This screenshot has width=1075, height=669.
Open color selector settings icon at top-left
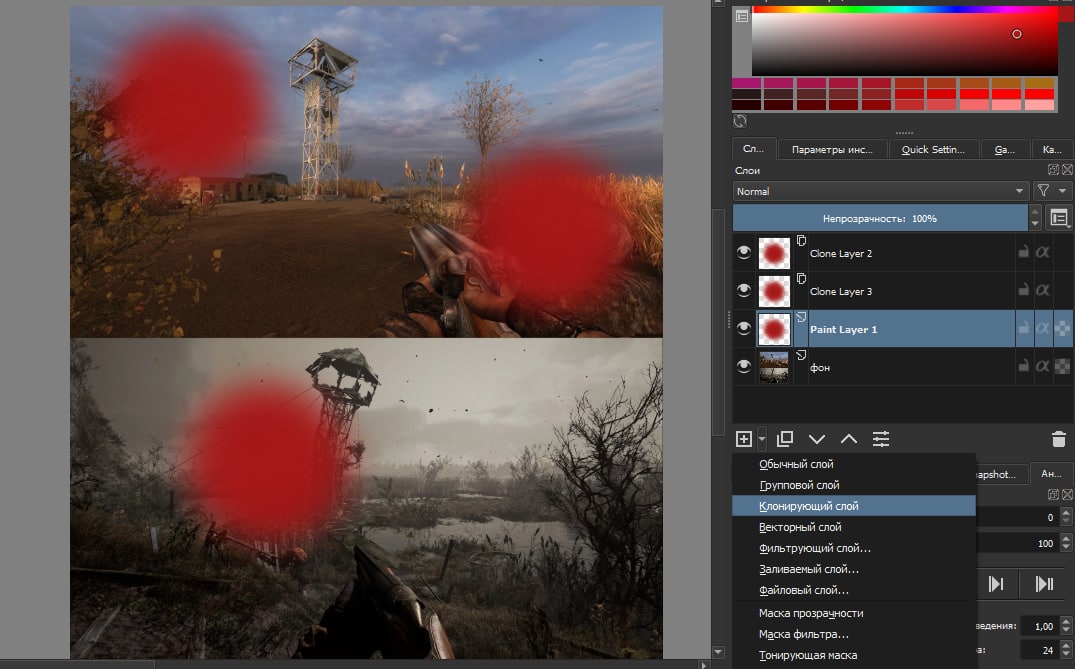(x=742, y=16)
